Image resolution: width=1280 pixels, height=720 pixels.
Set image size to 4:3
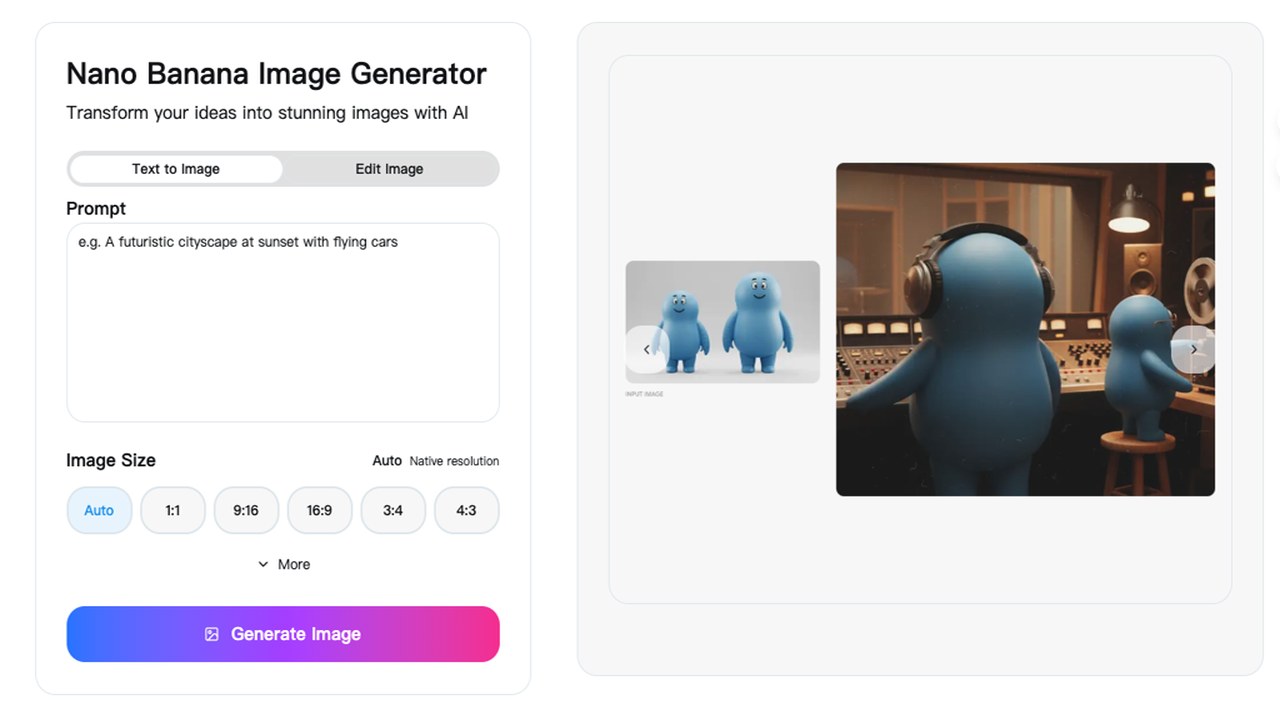[466, 510]
